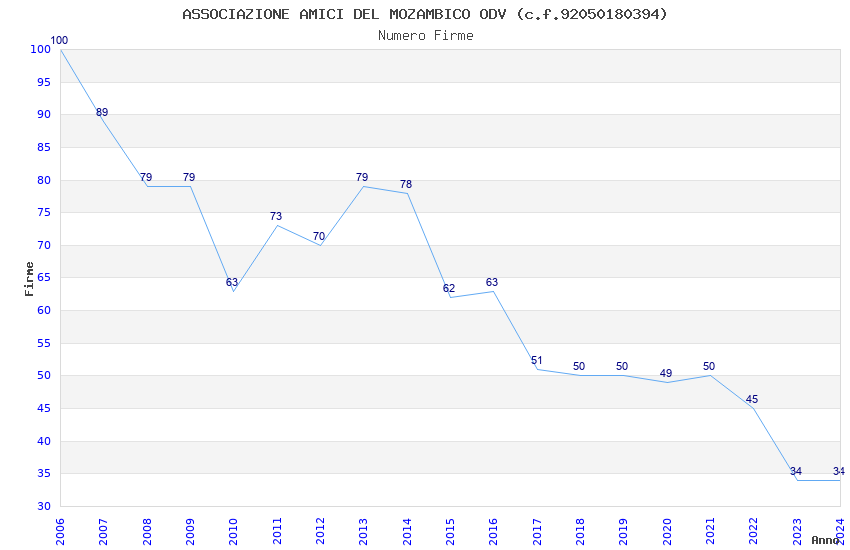This screenshot has width=850, height=550.
Task: Select the 2021 year label
Action: [x=711, y=532]
